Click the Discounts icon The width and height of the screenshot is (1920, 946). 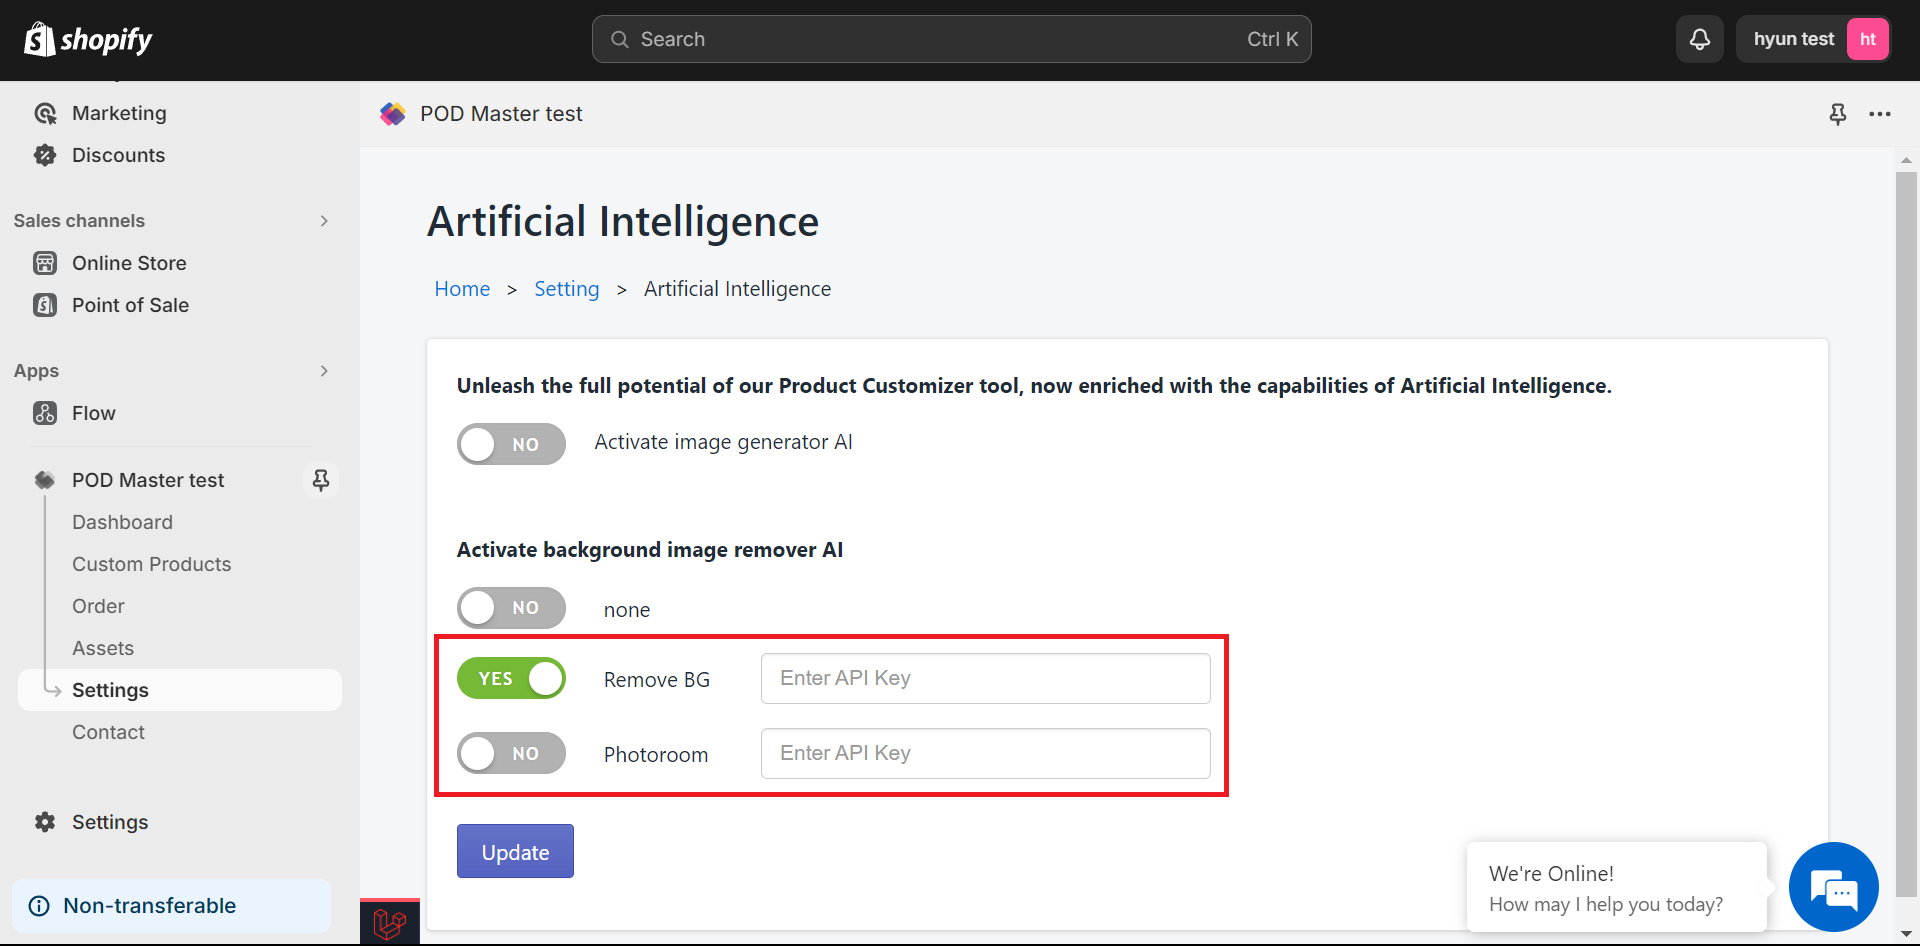45,155
